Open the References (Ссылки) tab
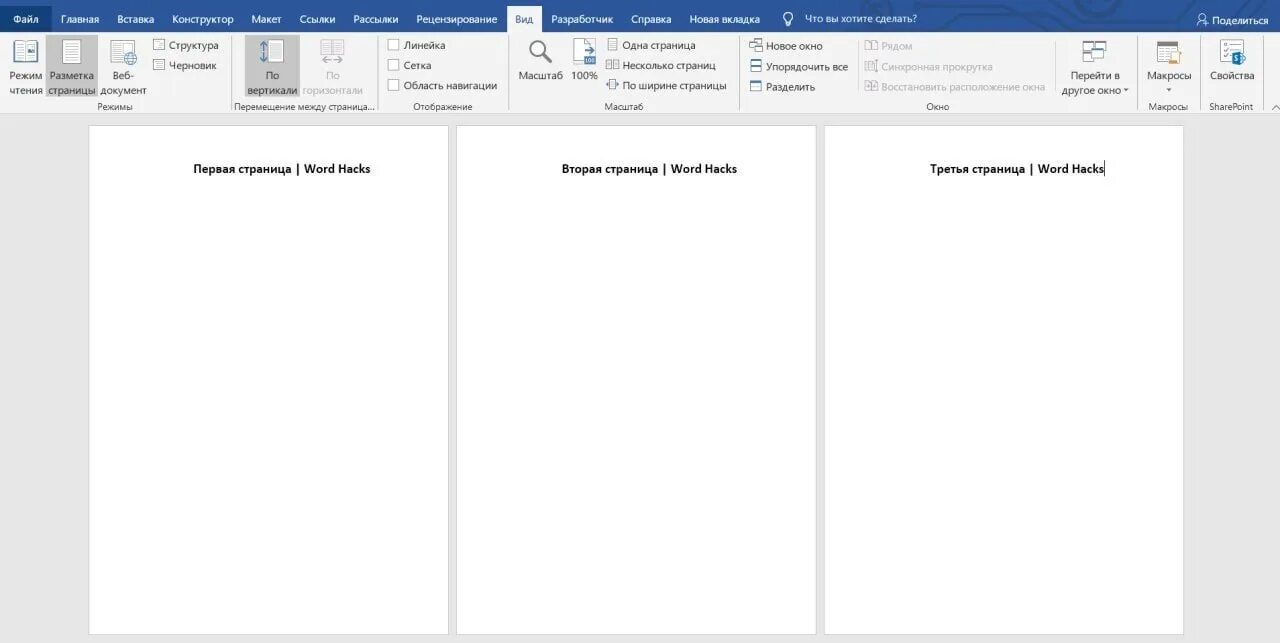Screen dimensions: 1280x643 [317, 19]
